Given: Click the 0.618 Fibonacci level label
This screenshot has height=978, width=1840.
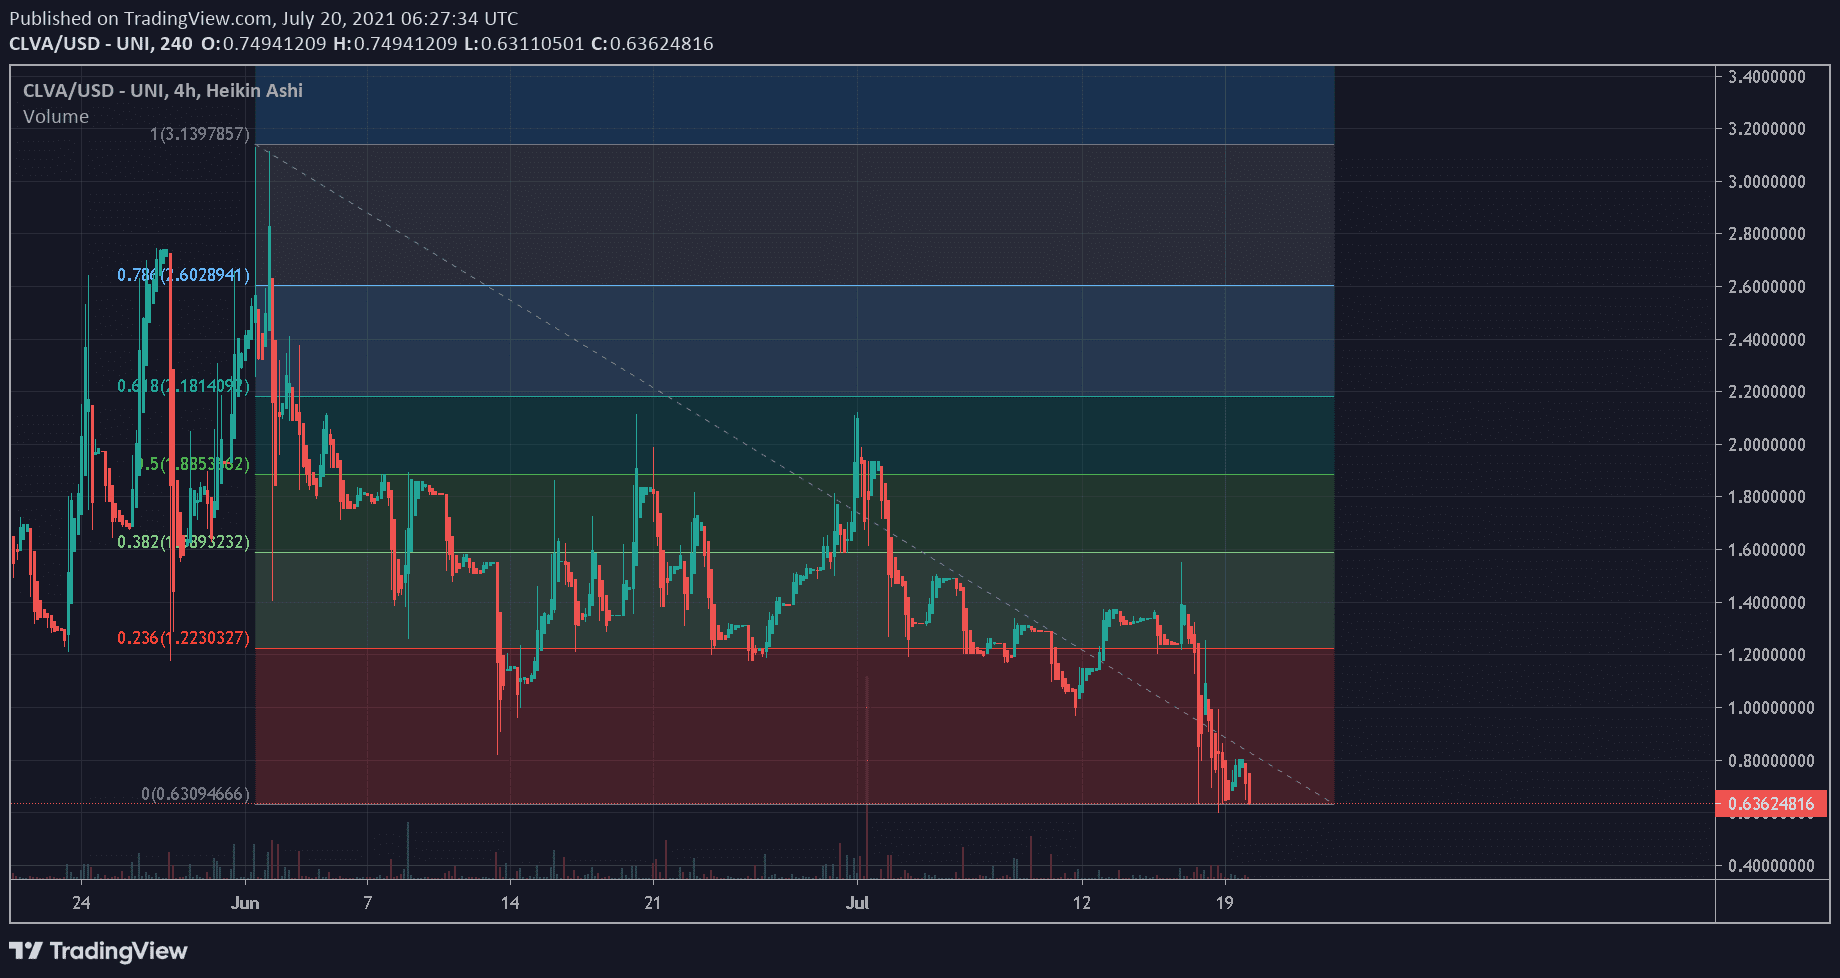Looking at the screenshot, I should pos(183,386).
